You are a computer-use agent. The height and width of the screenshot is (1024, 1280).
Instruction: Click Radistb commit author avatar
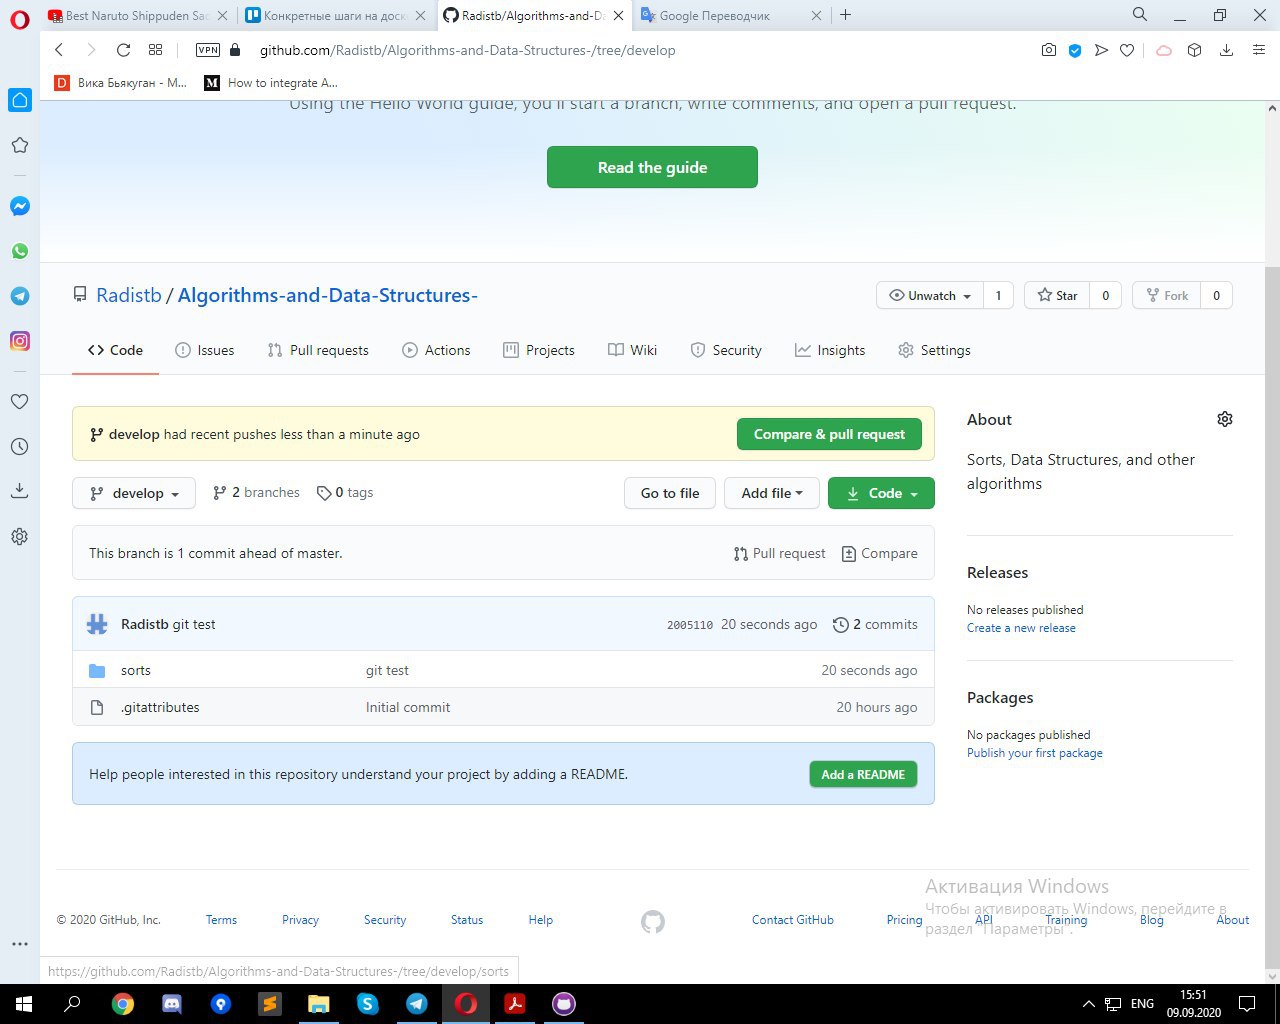tap(97, 624)
